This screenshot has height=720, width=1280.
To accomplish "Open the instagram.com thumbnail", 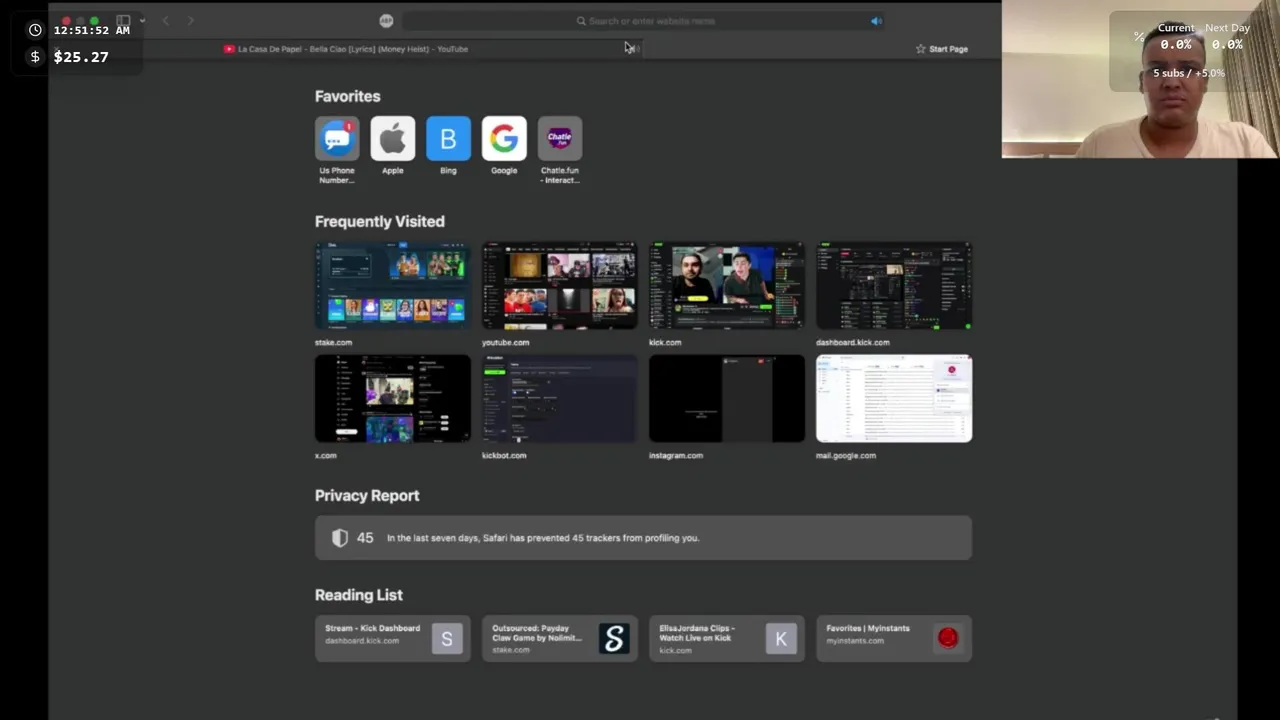I will click(726, 398).
